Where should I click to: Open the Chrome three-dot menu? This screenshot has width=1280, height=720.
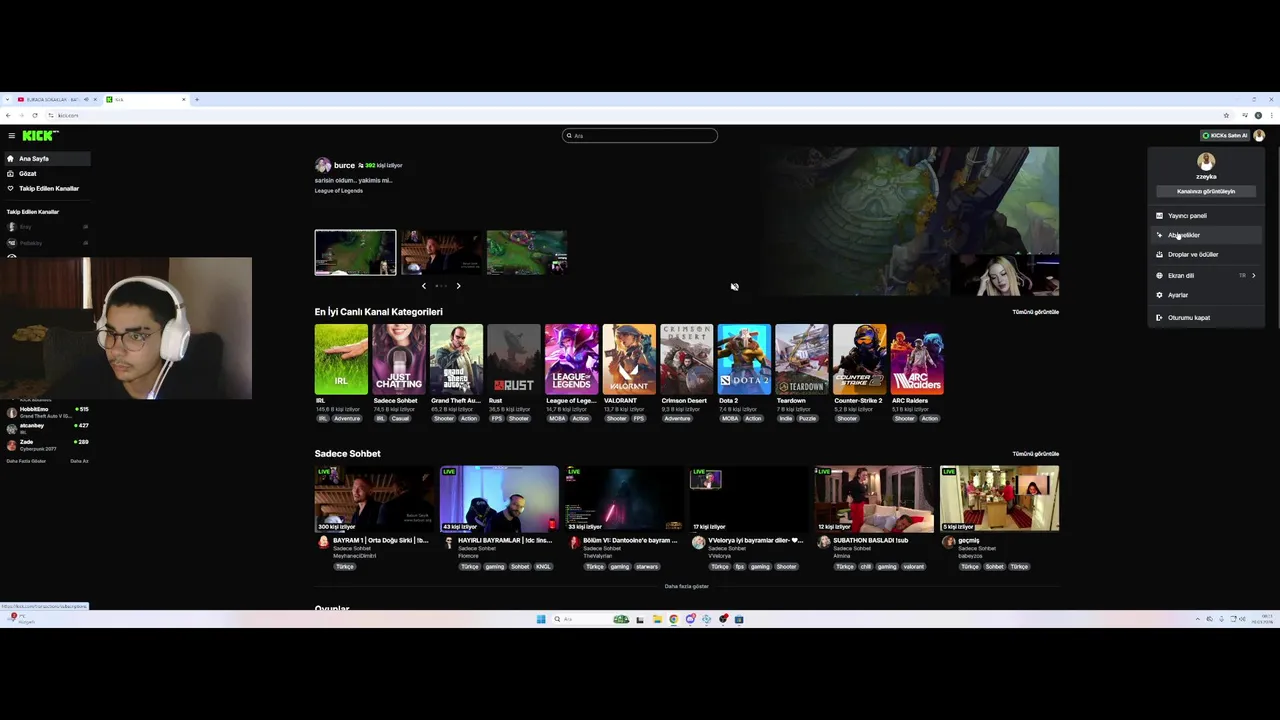[x=1272, y=115]
